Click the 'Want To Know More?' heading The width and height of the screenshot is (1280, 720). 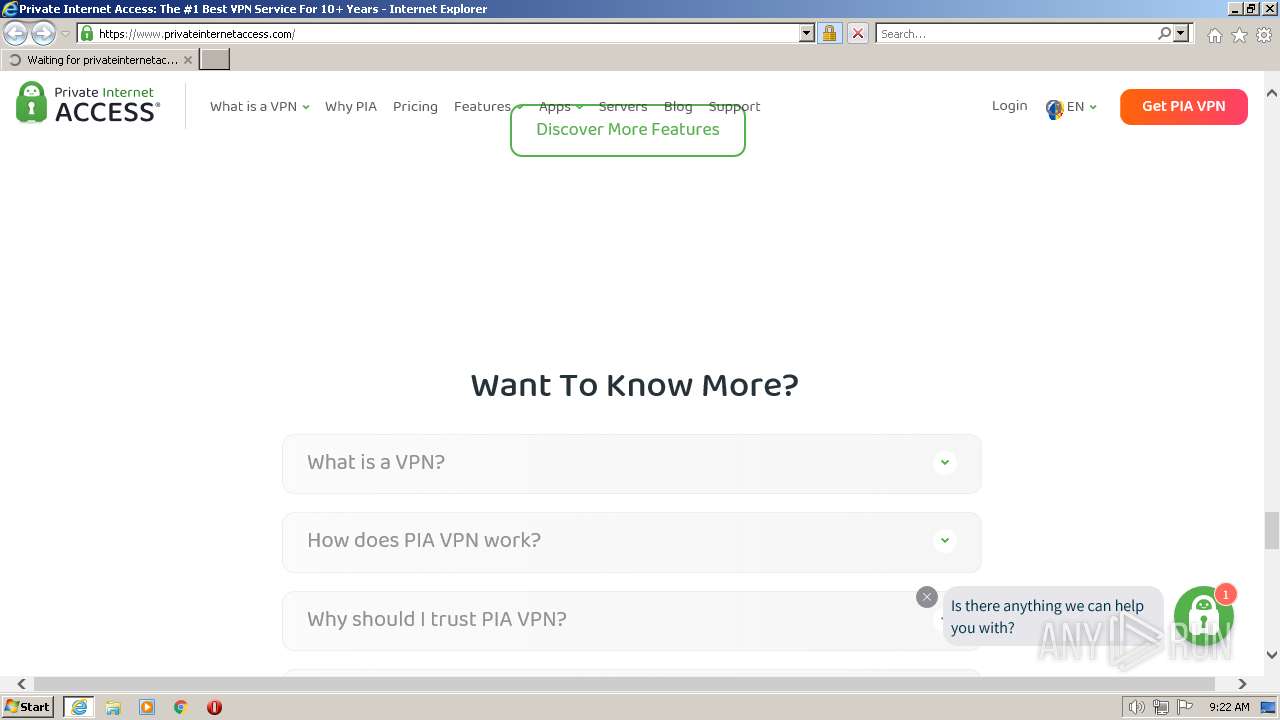(x=634, y=385)
